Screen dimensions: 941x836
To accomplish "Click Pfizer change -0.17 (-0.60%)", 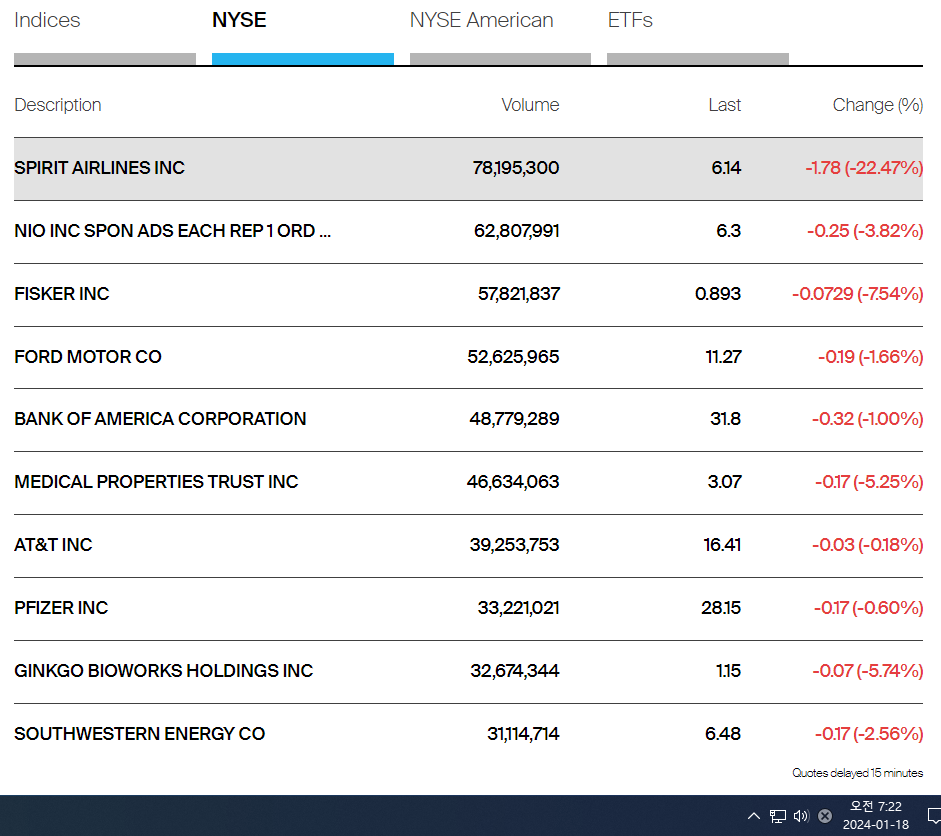I will coord(868,608).
